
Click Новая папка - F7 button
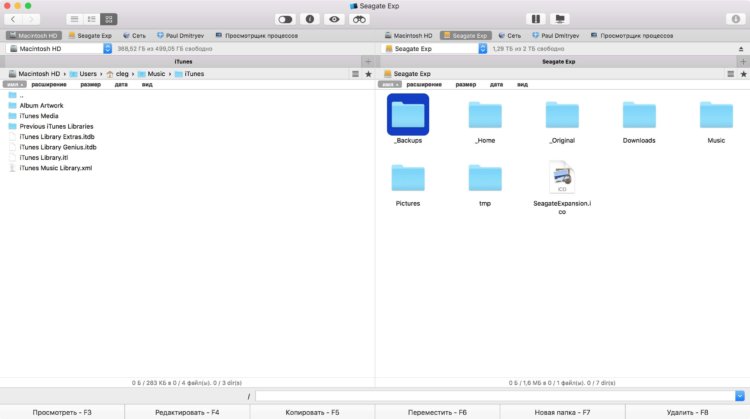point(562,412)
